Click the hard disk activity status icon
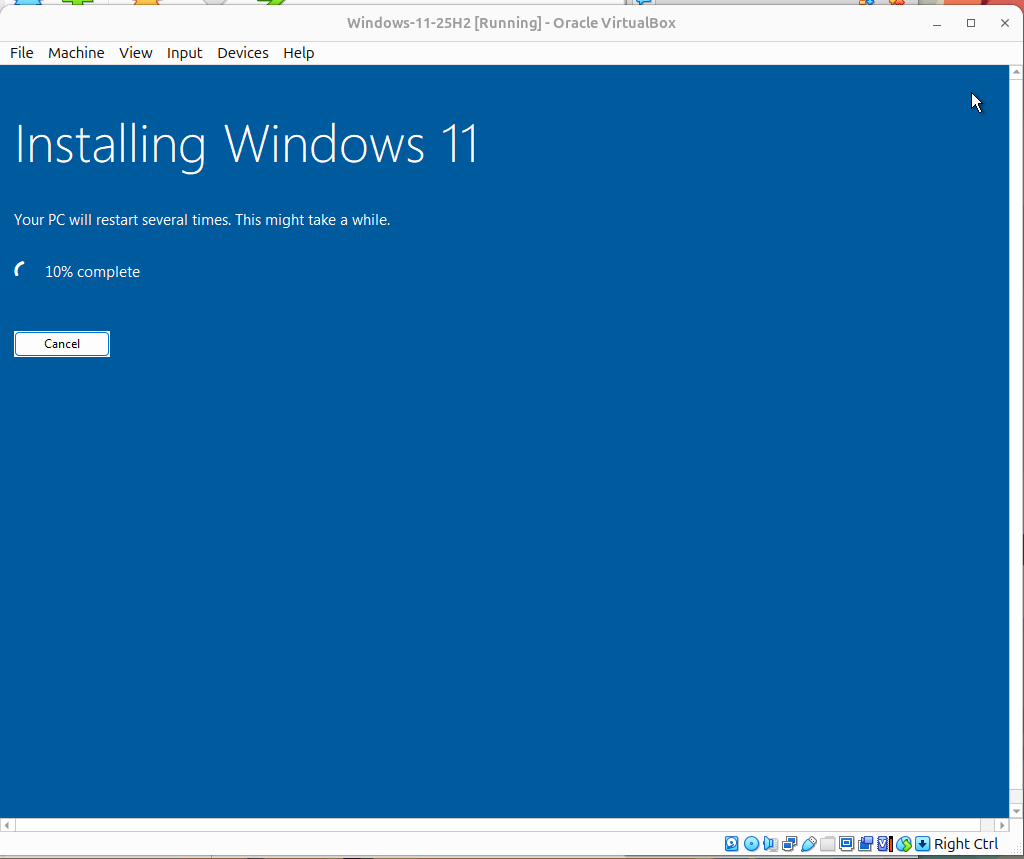 tap(731, 844)
